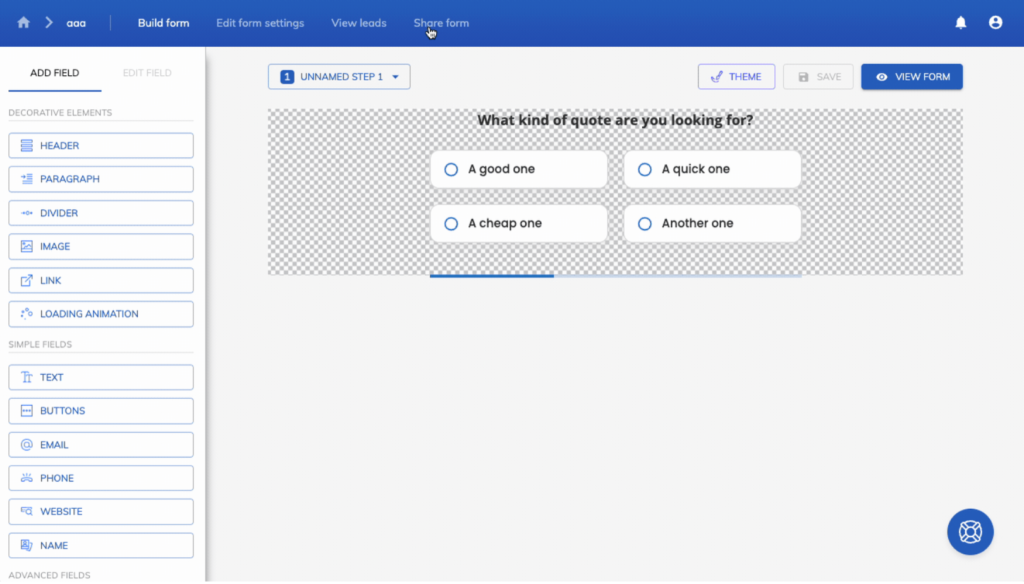Click the Header field icon
This screenshot has width=1024, height=584.
27,146
